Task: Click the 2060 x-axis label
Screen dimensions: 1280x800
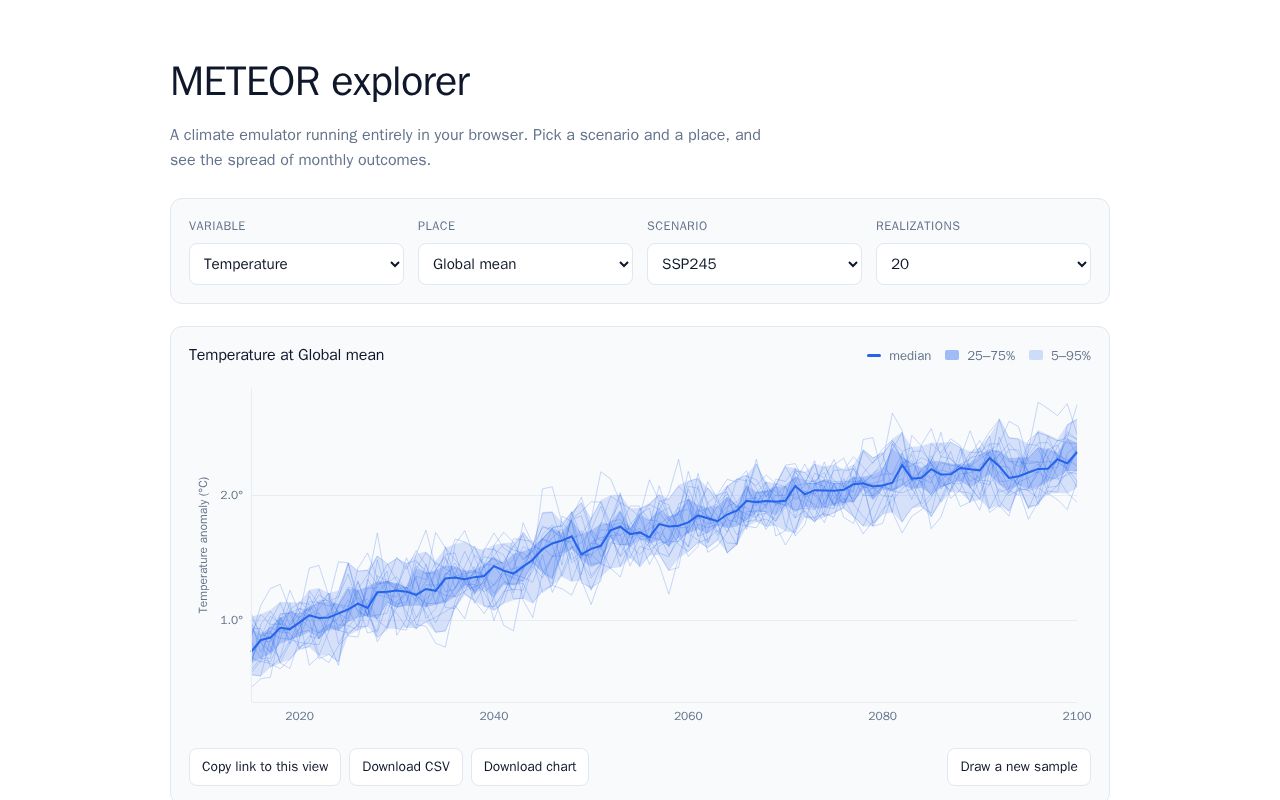Action: (688, 716)
